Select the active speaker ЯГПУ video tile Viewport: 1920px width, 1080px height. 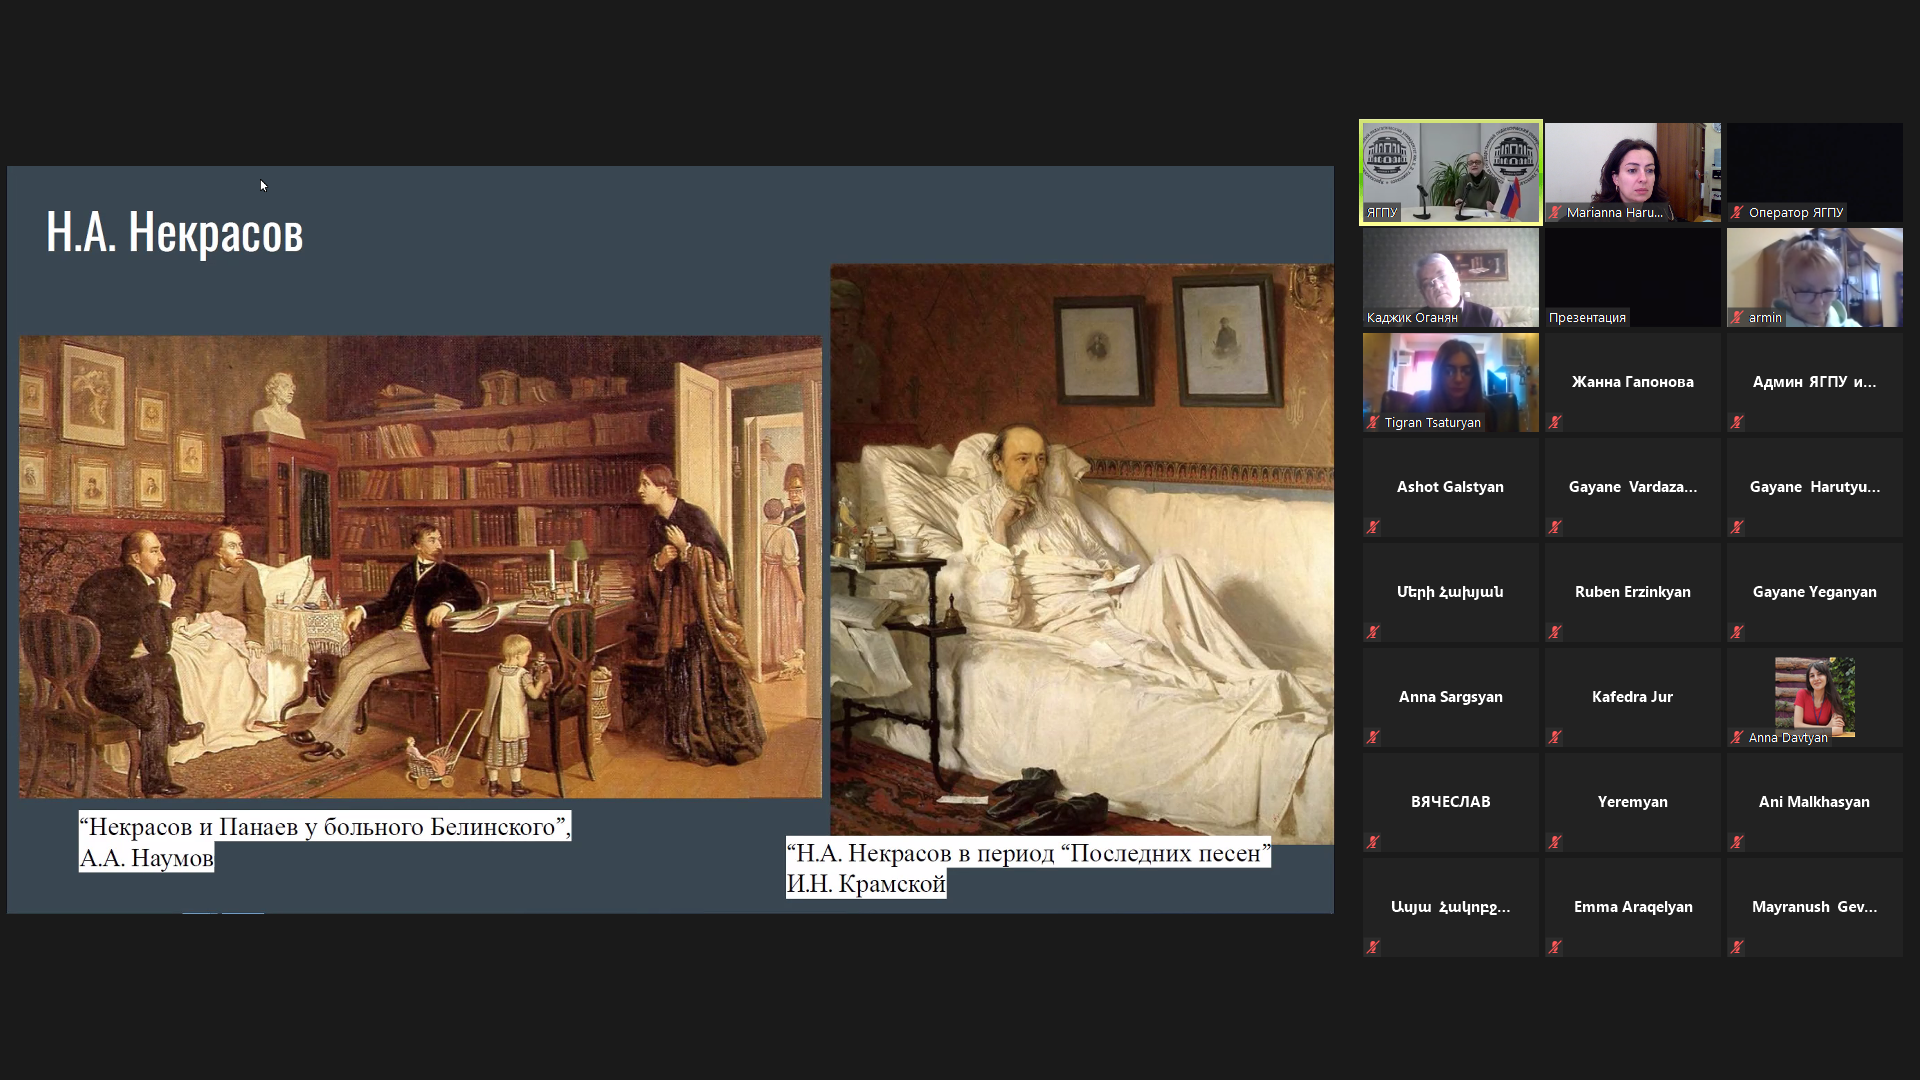1450,170
